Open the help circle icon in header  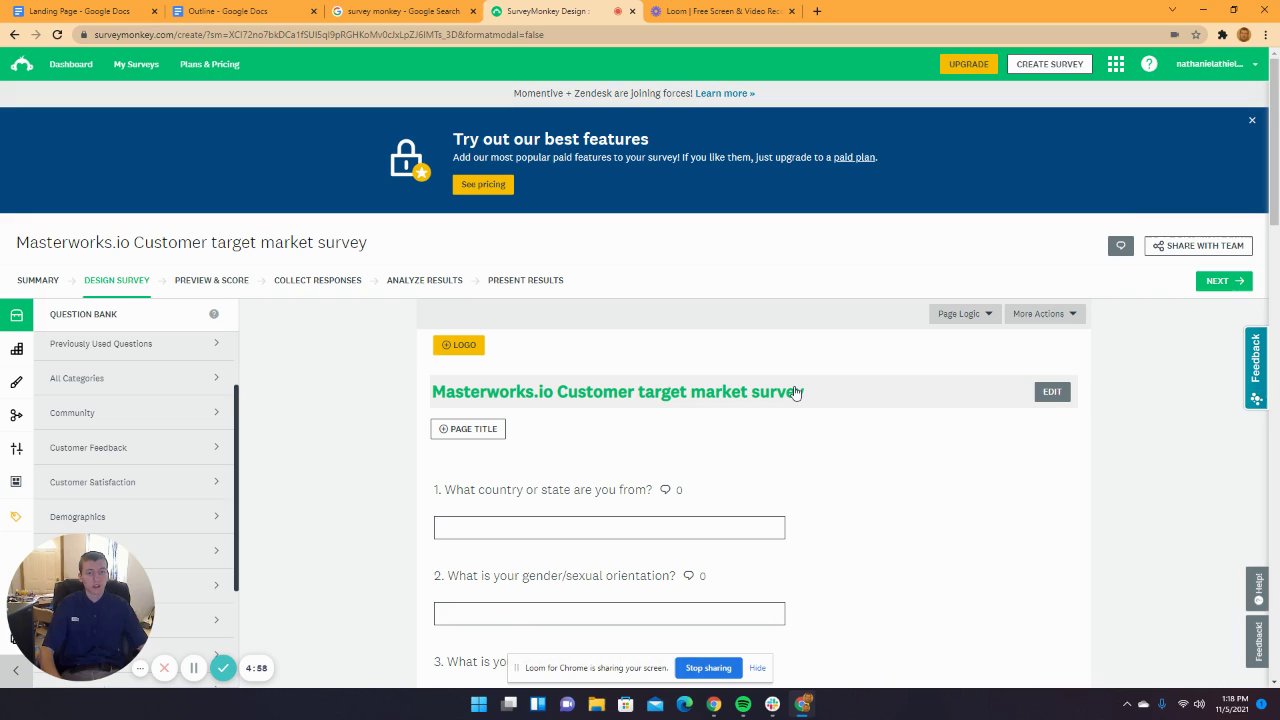point(1149,64)
